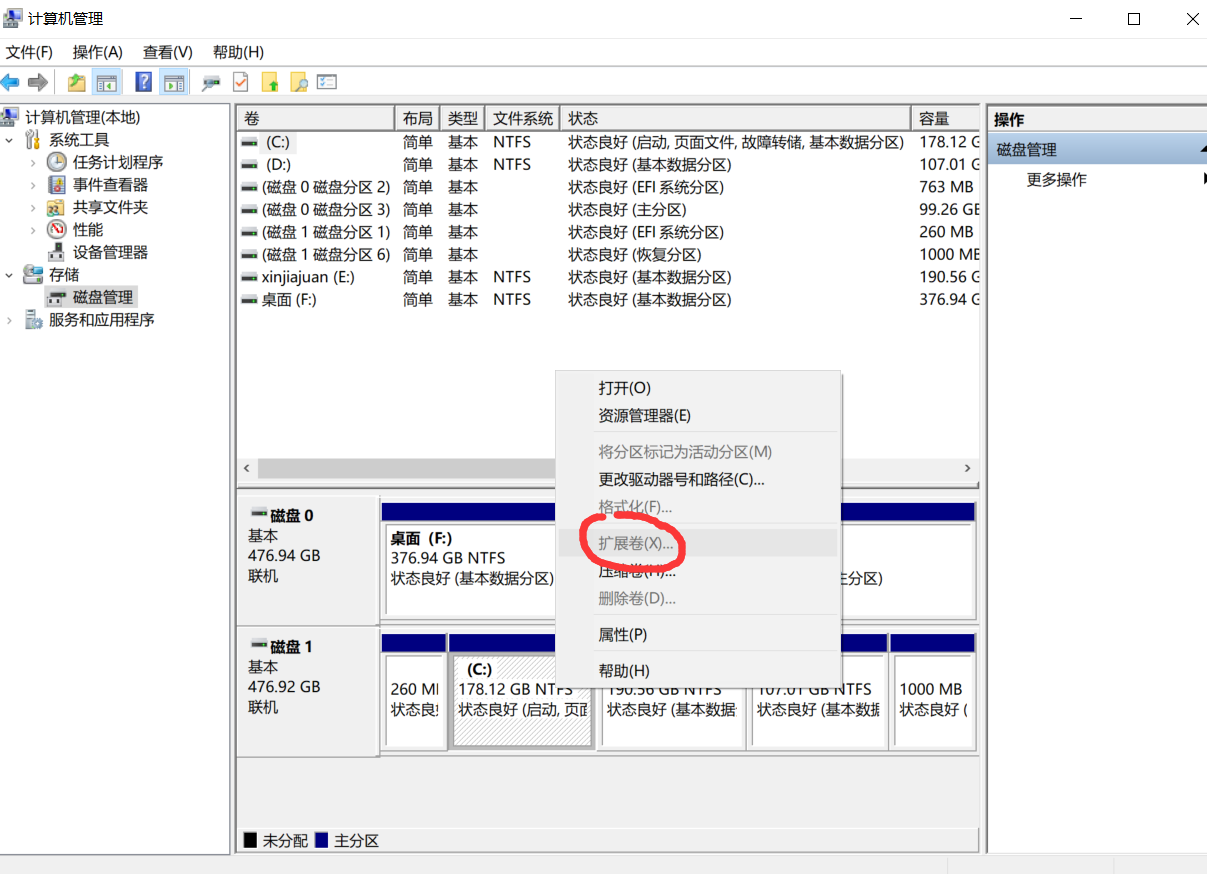
Task: Sort by the 卷 column header
Action: (315, 118)
